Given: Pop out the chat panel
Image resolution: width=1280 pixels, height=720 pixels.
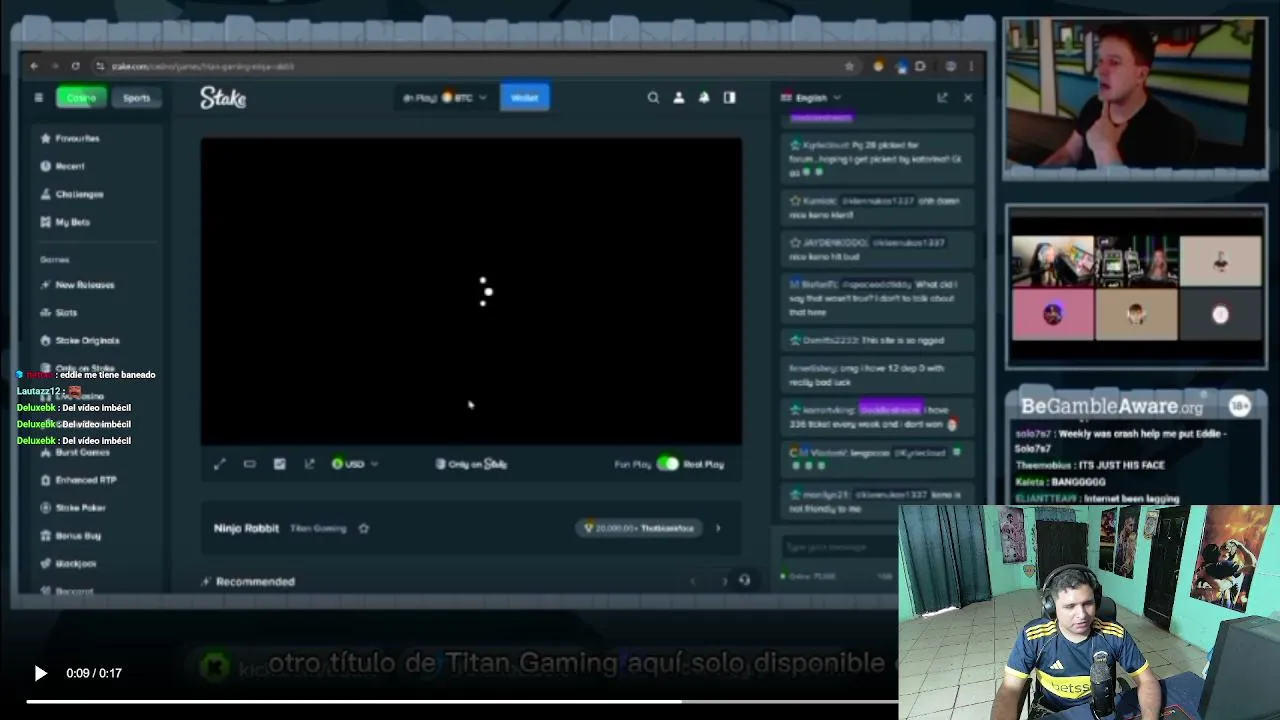Looking at the screenshot, I should [942, 98].
